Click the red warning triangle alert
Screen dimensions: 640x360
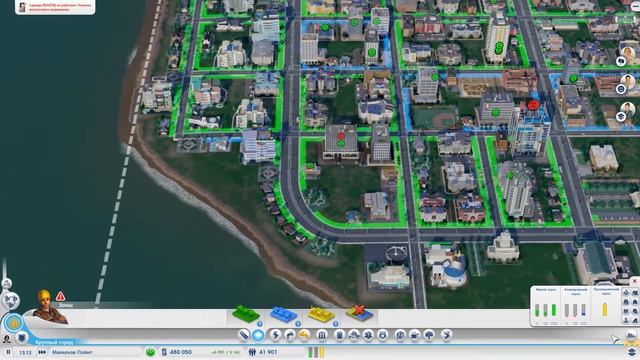[60, 296]
